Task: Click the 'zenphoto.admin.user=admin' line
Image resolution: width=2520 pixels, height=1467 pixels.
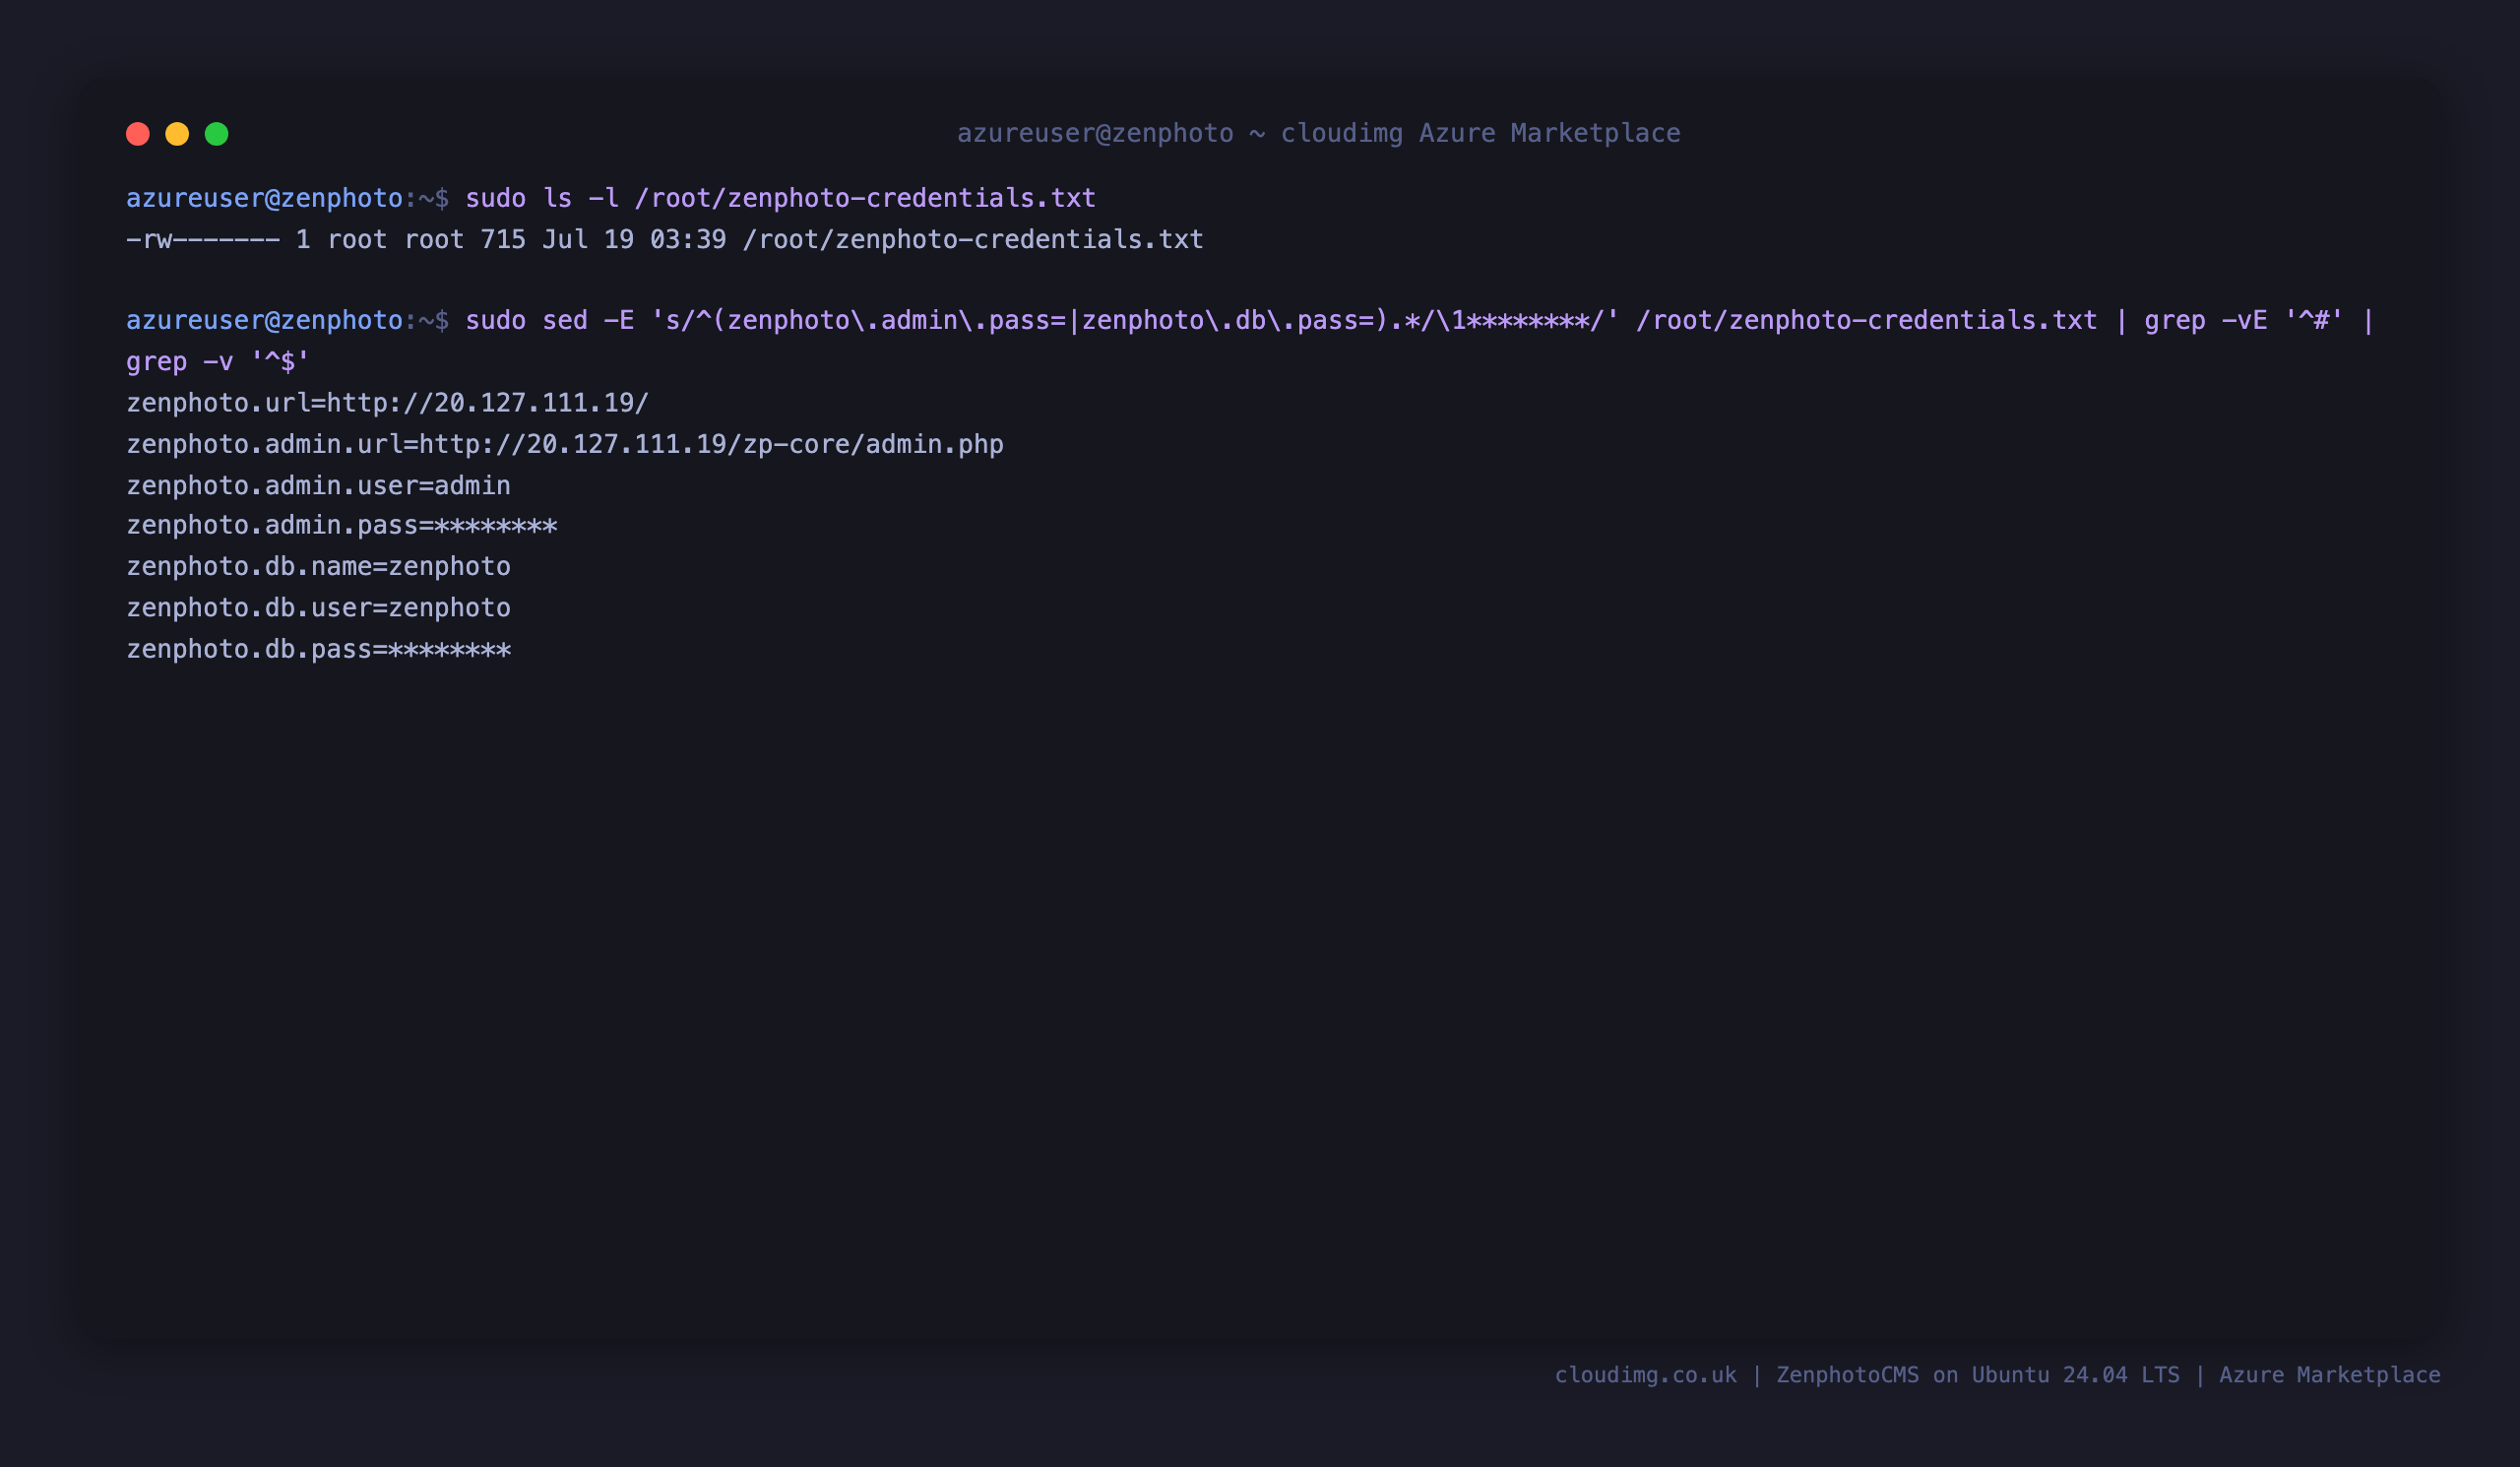Action: [319, 485]
